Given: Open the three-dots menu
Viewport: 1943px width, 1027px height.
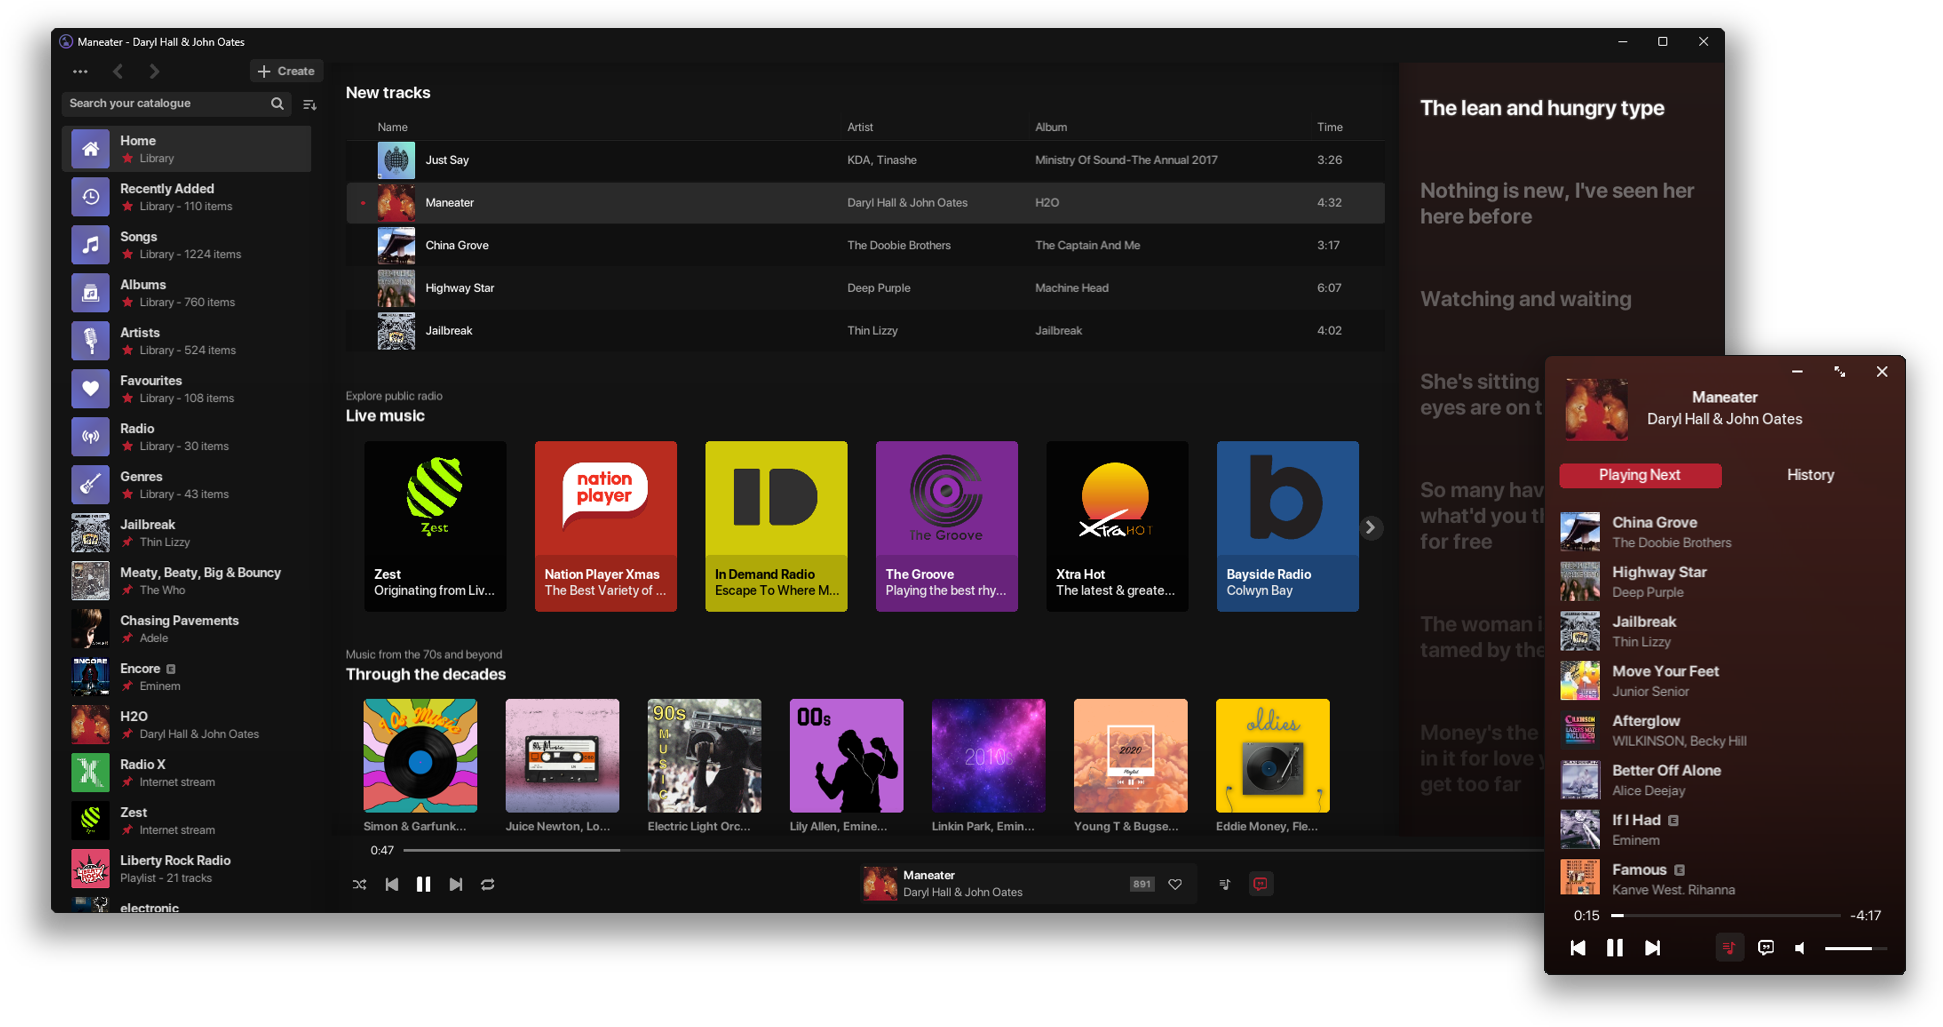Looking at the screenshot, I should pyautogui.click(x=80, y=71).
